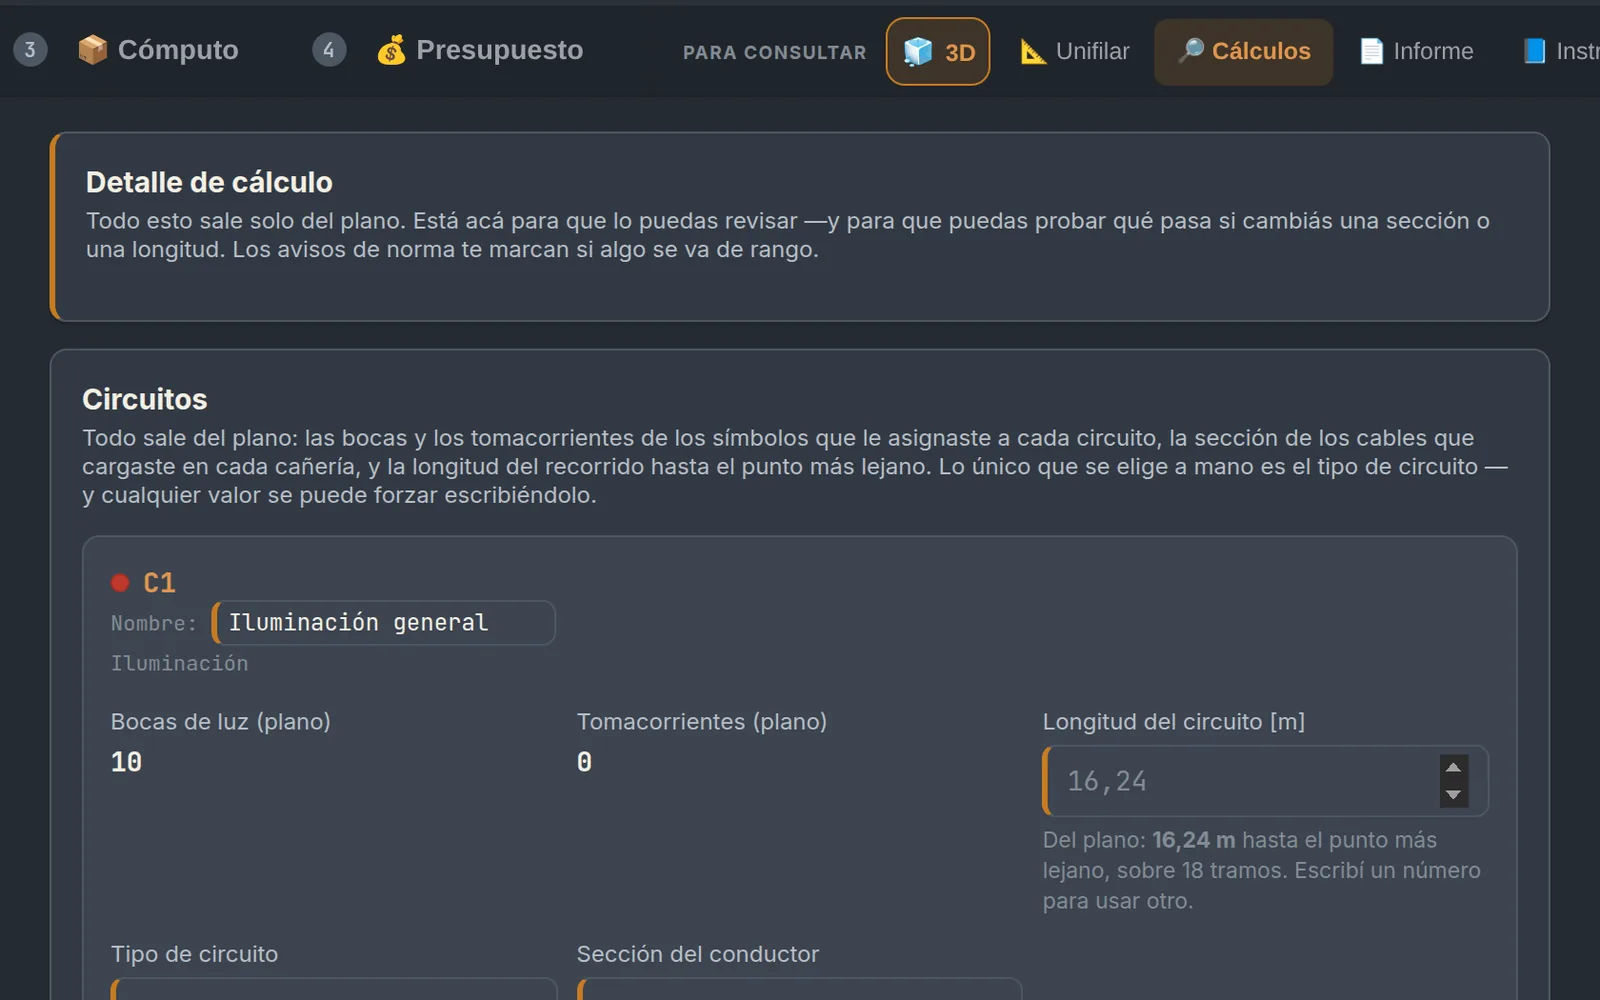Click the money bag icon beside Presupuesto
Image resolution: width=1600 pixels, height=1000 pixels.
pyautogui.click(x=391, y=50)
